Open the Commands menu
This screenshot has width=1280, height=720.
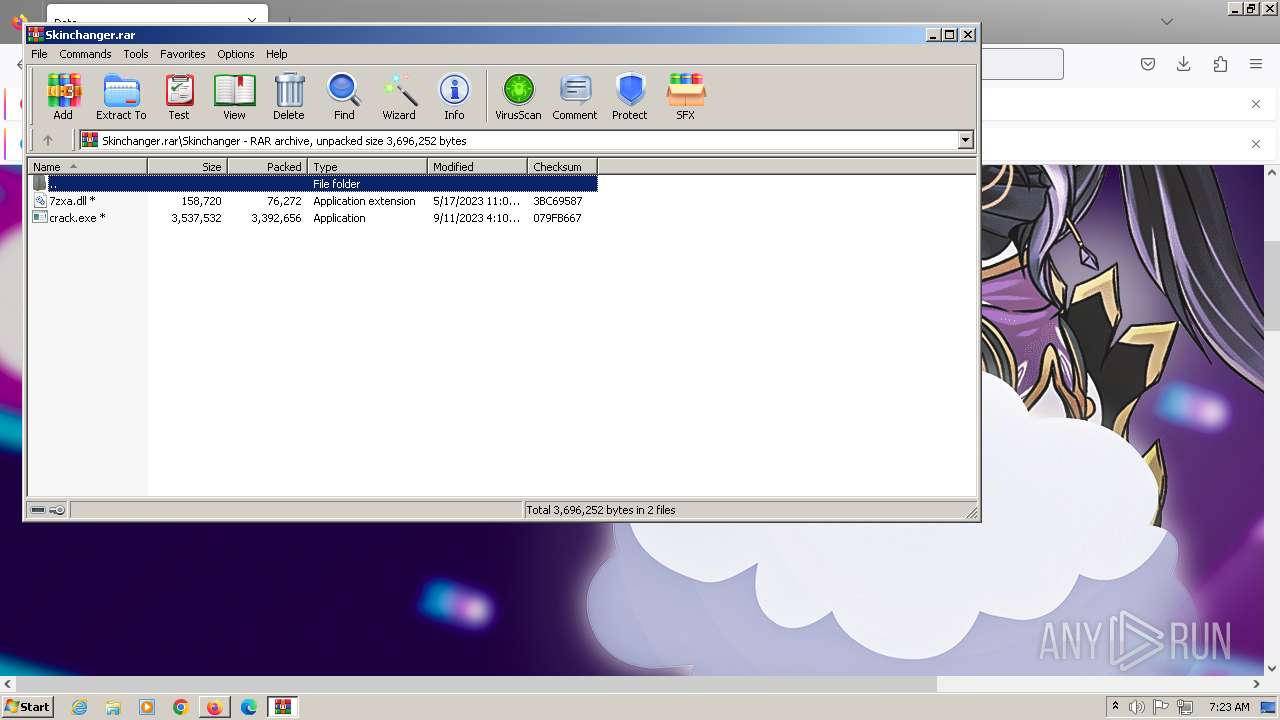[85, 54]
